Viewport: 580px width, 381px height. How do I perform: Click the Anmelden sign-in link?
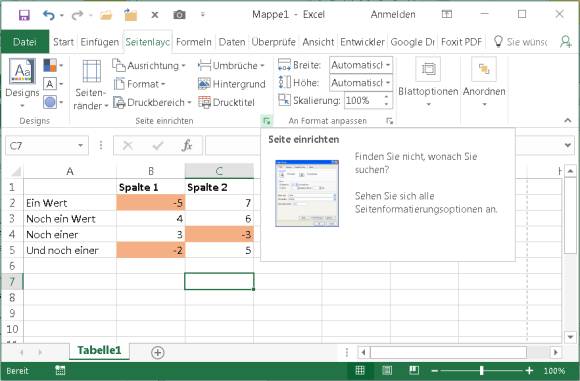coord(393,14)
